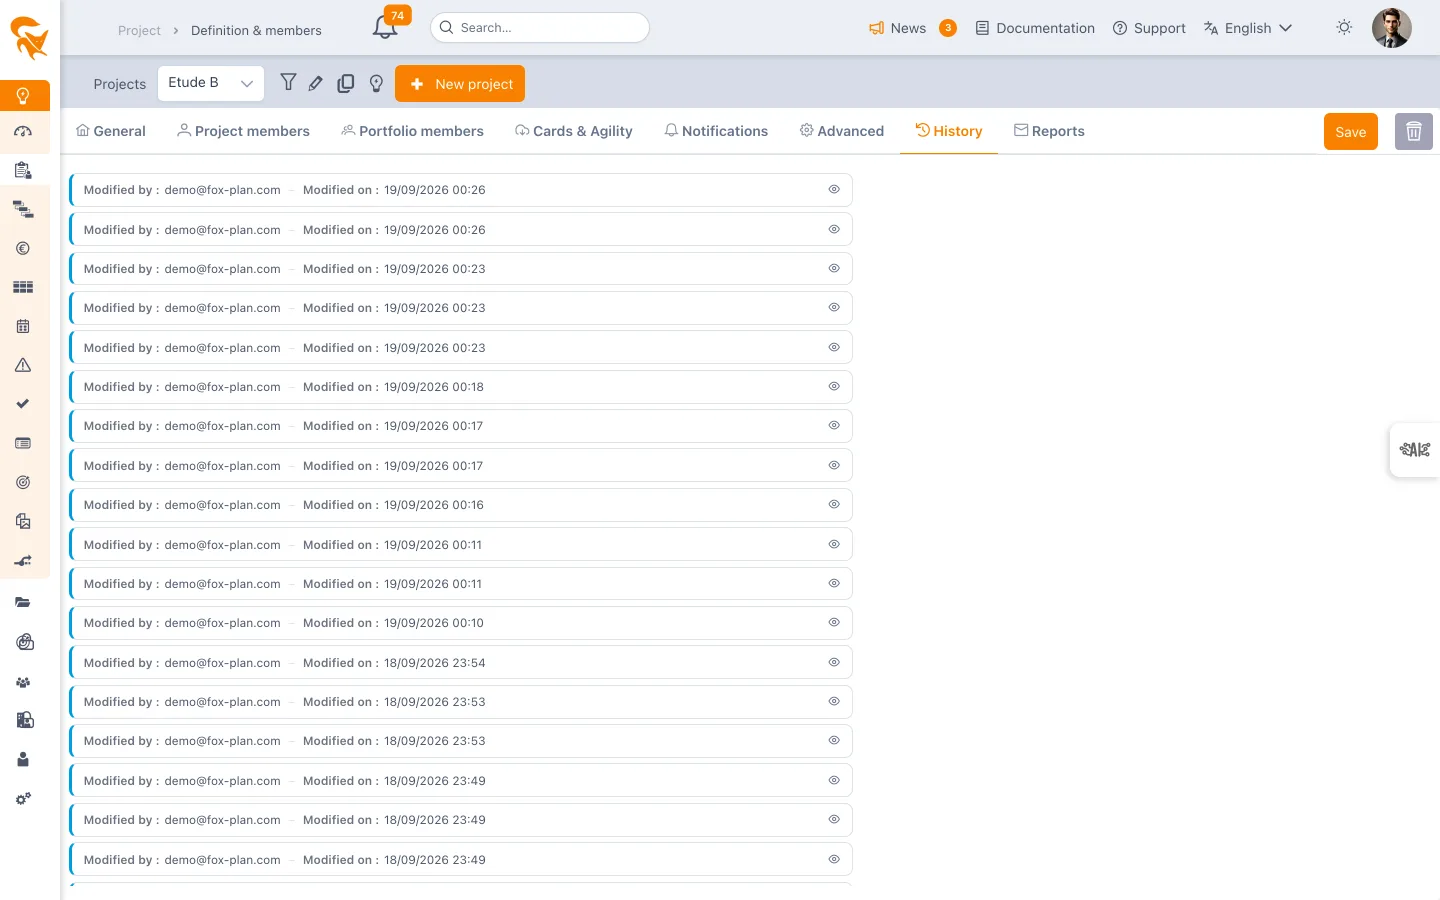This screenshot has width=1440, height=900.
Task: Focus the Search input field
Action: tap(540, 28)
